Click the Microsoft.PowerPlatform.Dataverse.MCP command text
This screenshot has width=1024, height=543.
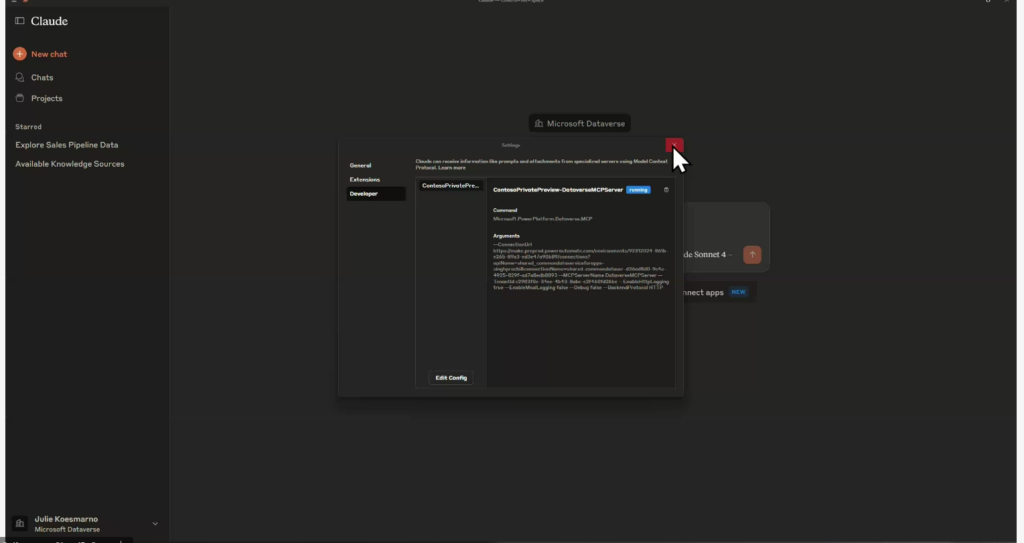[543, 219]
